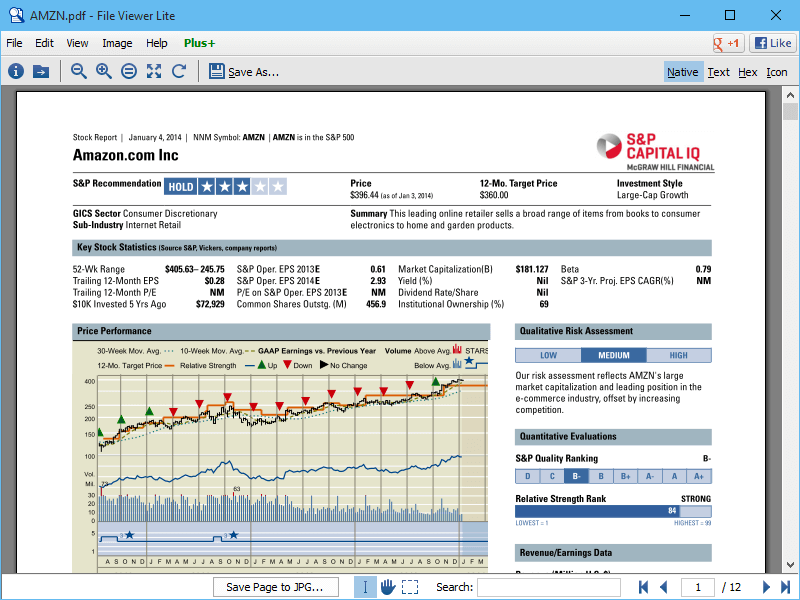Screen dimensions: 800x600
Task: Click the vertical scrollbar thumb
Action: point(790,111)
